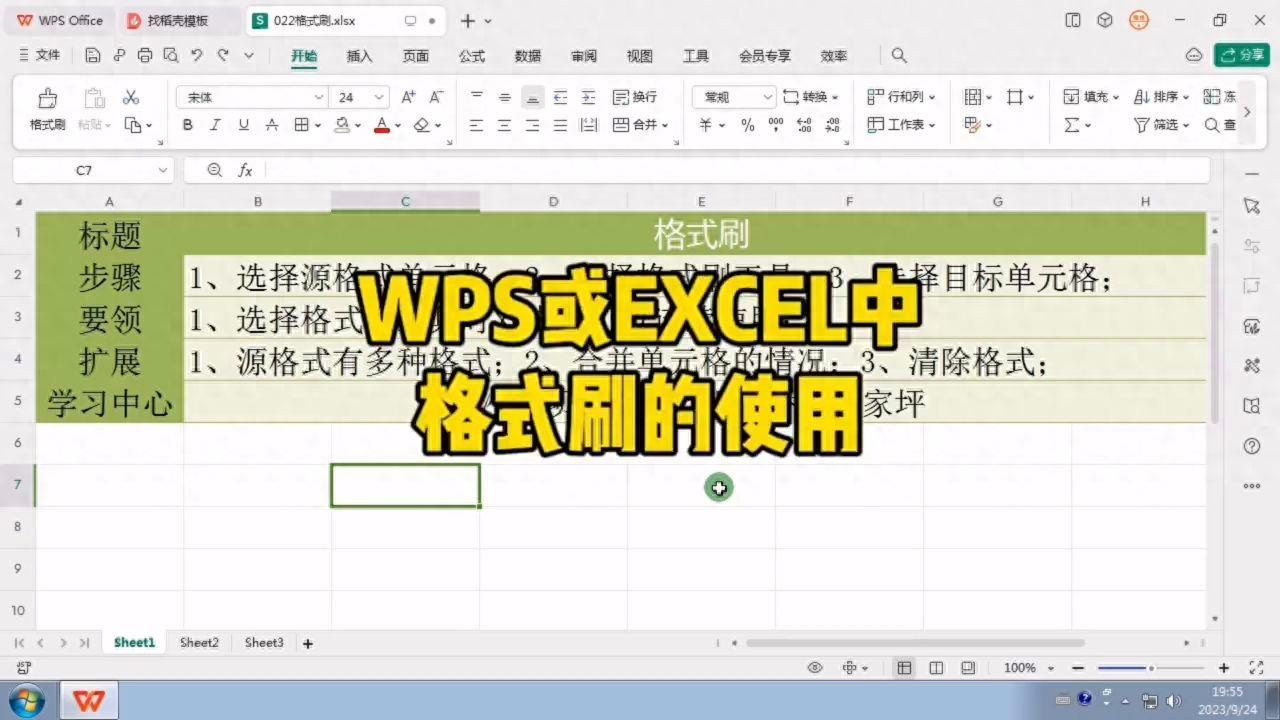
Task: Increase indent in cell
Action: tap(589, 97)
